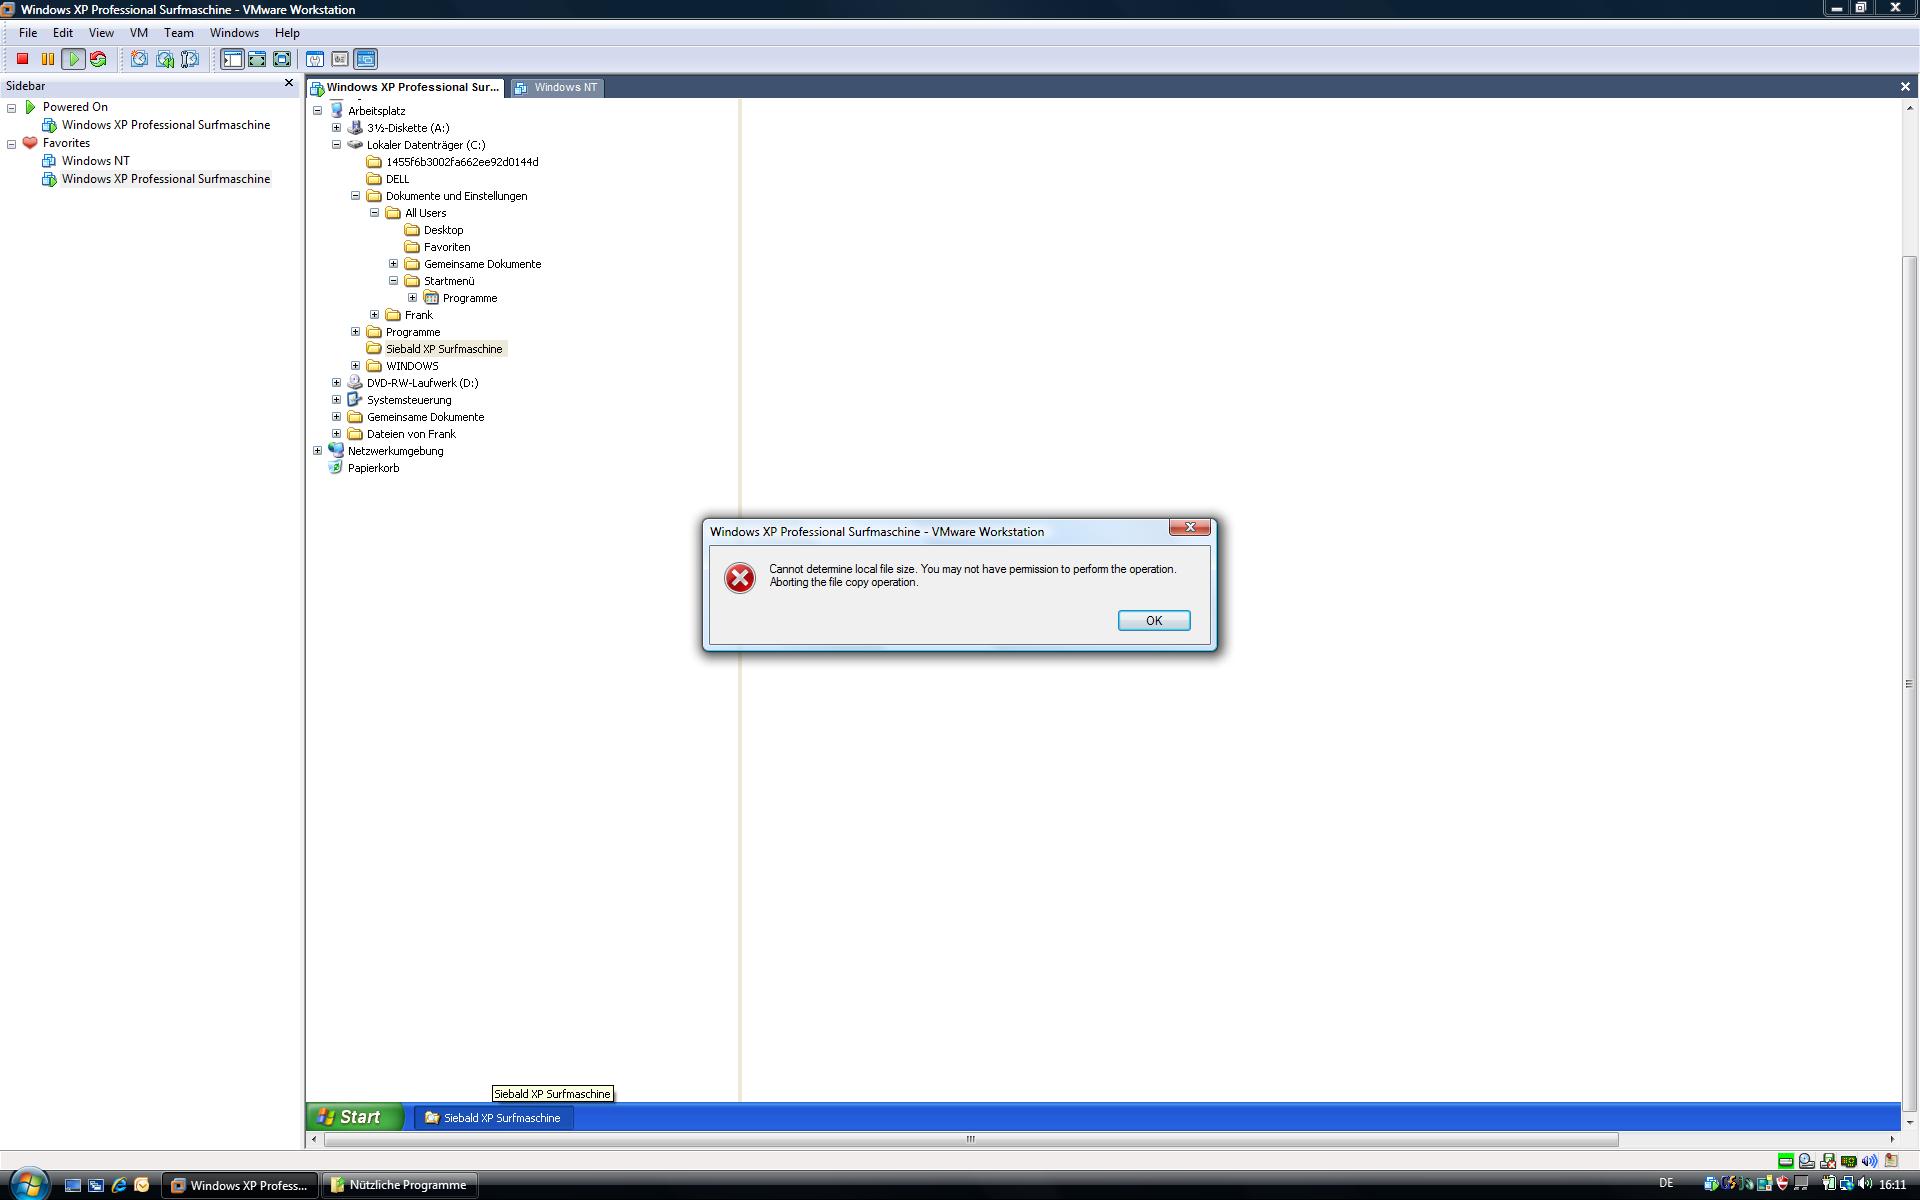
Task: Open the VM menu
Action: (138, 33)
